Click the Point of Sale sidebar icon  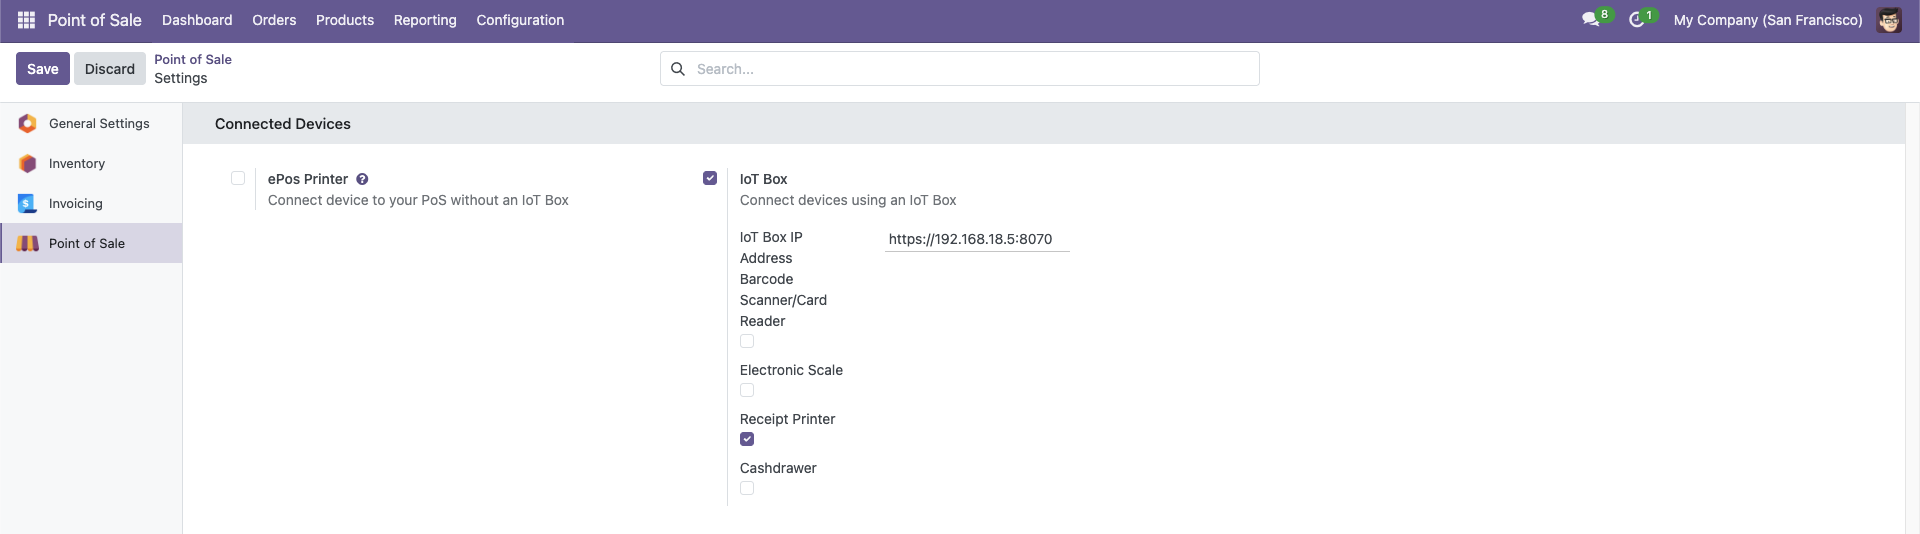tap(28, 243)
